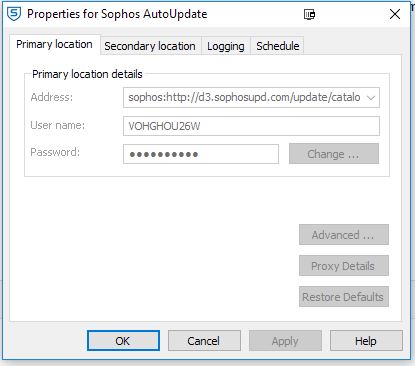
Task: Open Help for AutoUpdate properties
Action: point(366,341)
